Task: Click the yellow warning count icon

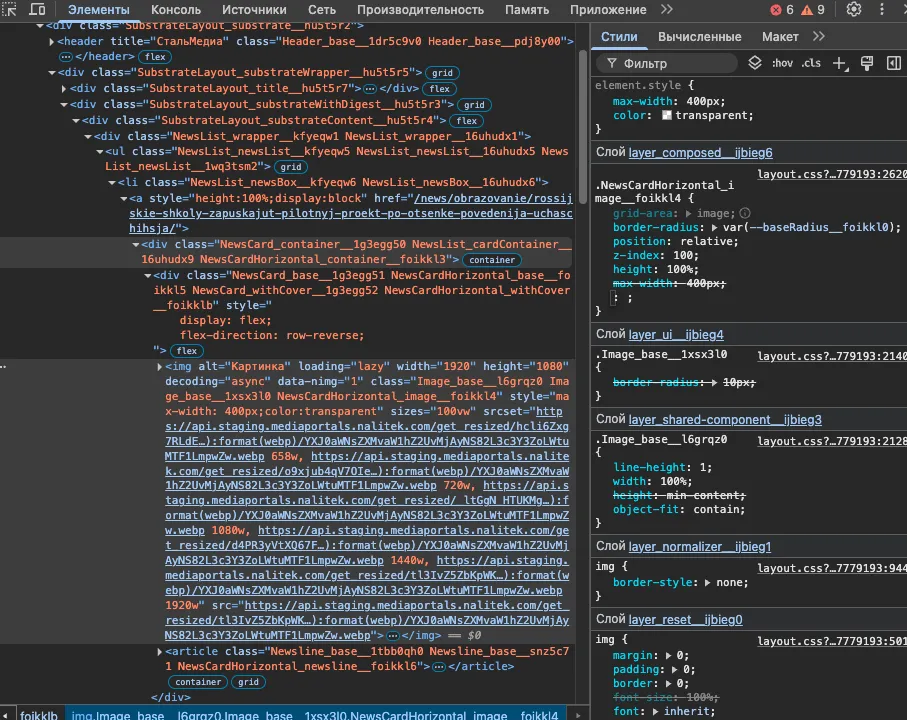Action: click(x=807, y=10)
